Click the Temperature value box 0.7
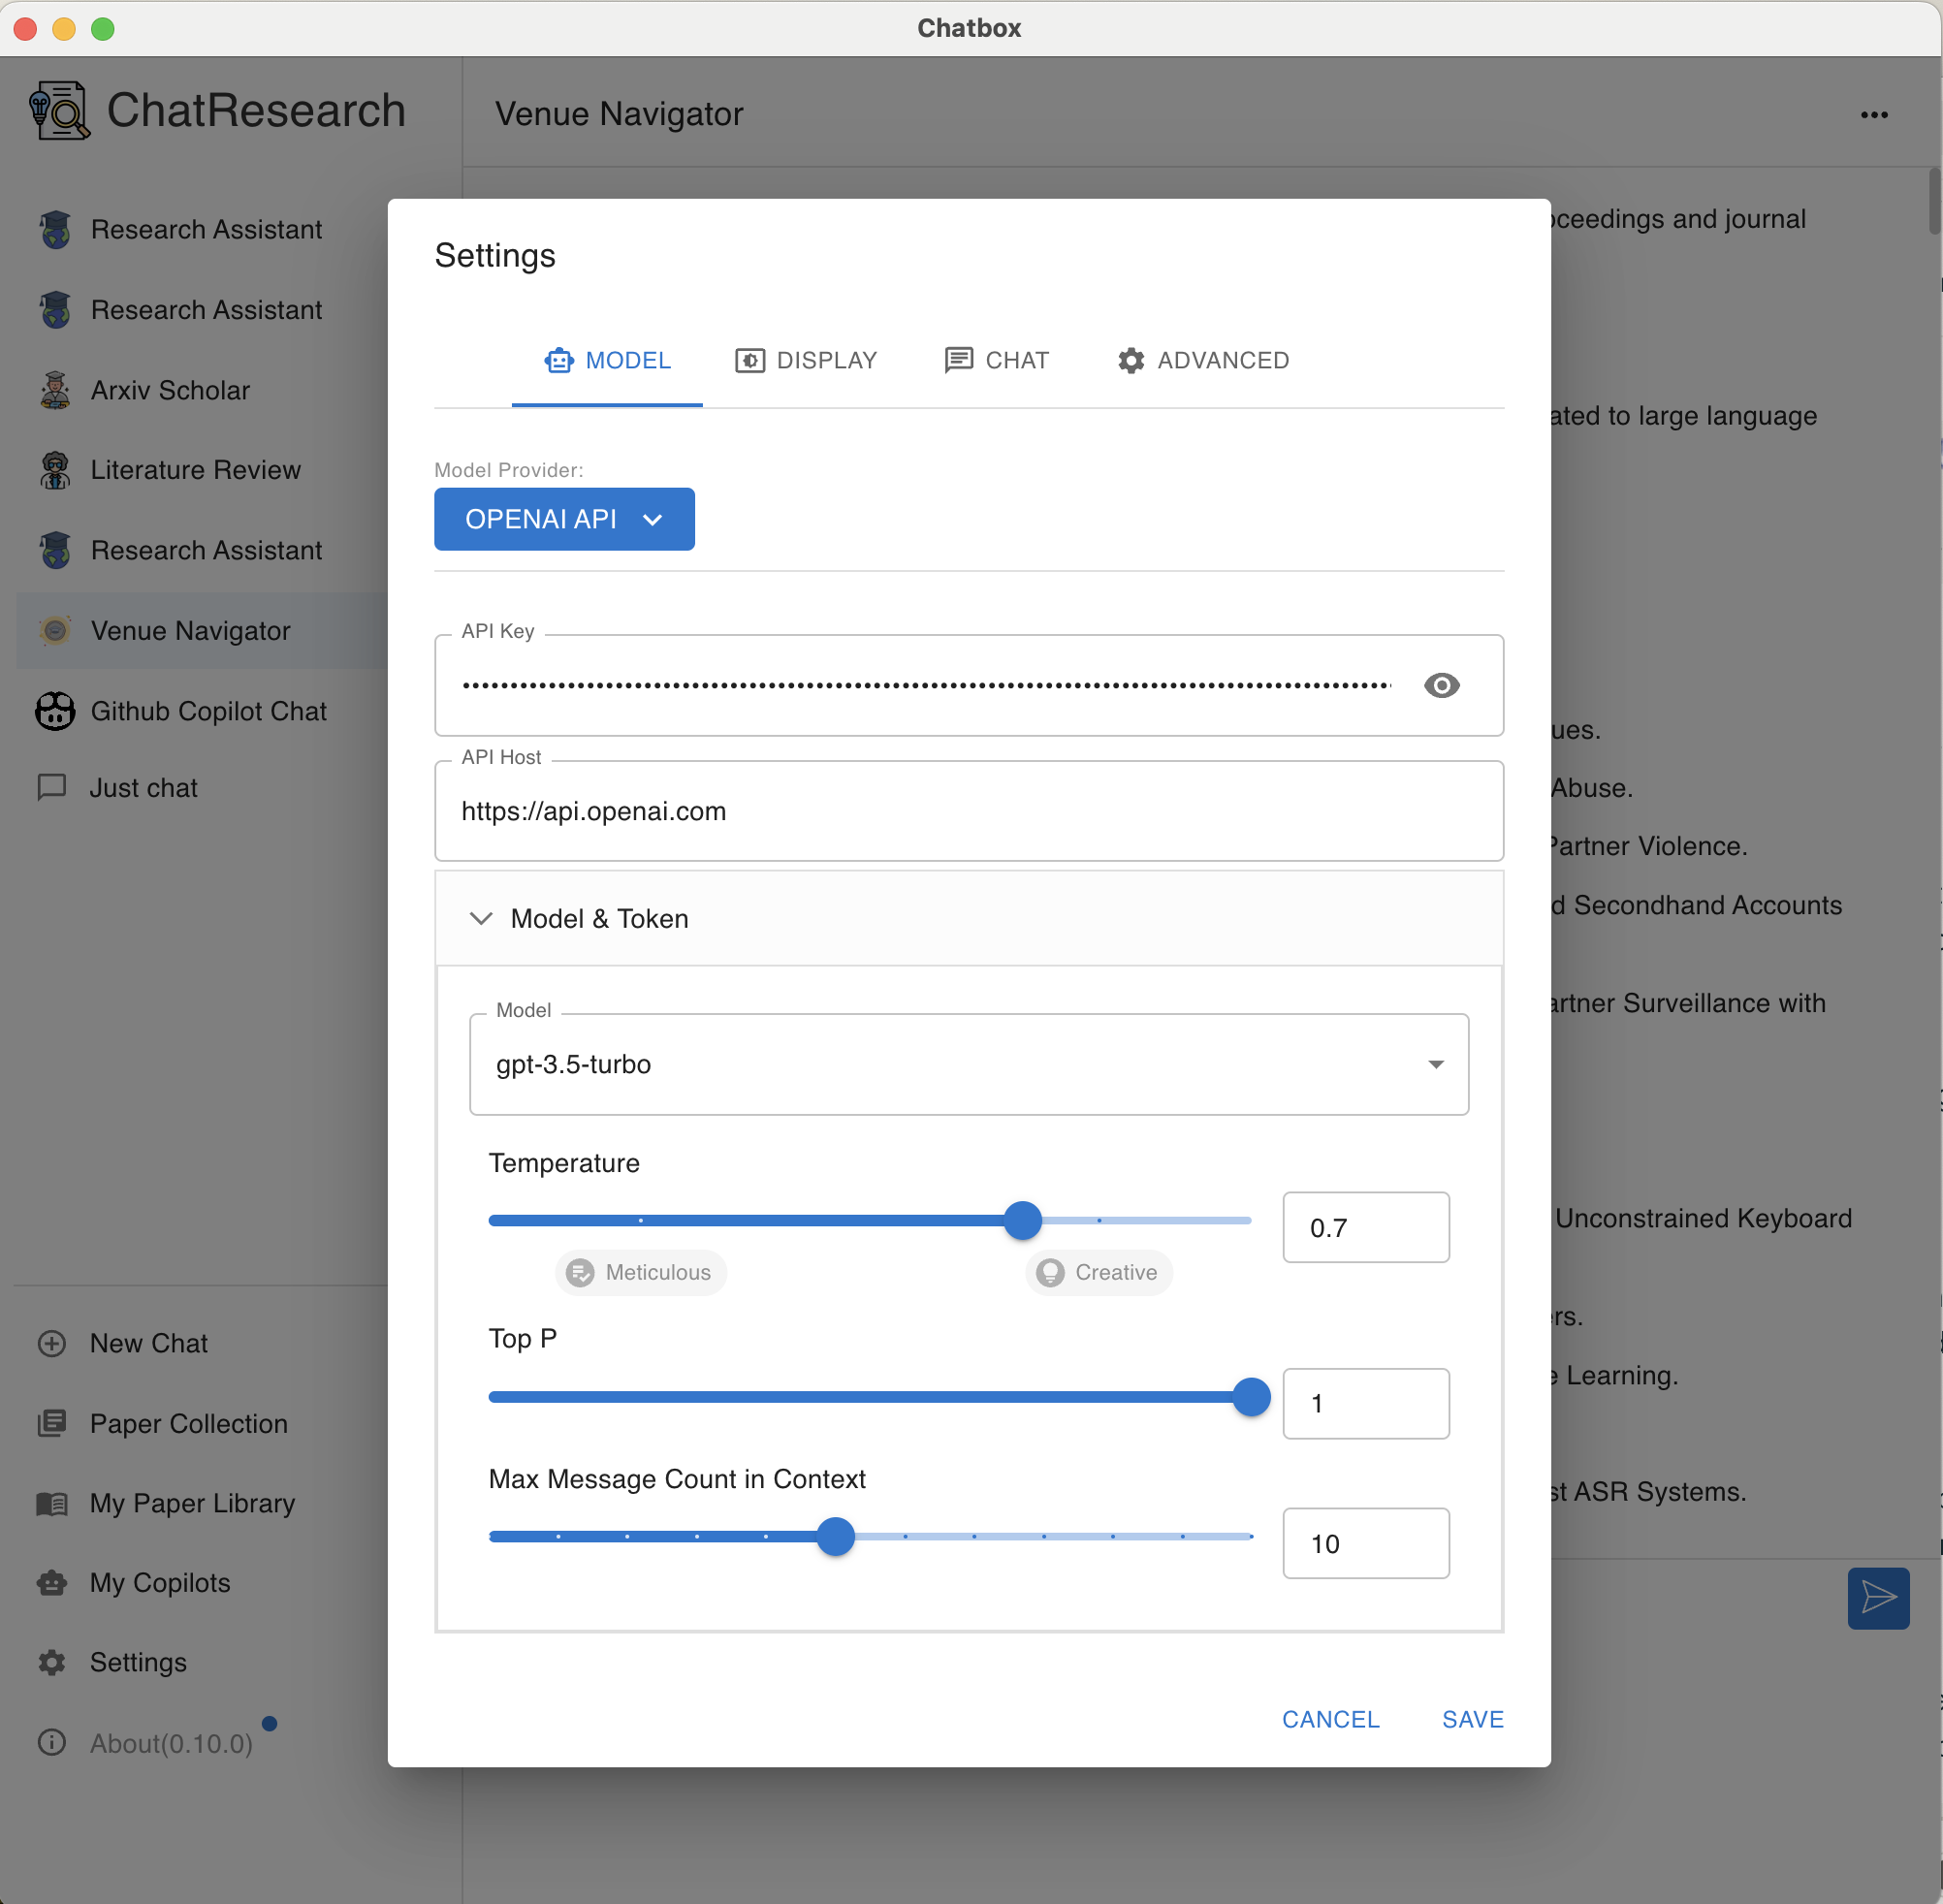 point(1365,1227)
